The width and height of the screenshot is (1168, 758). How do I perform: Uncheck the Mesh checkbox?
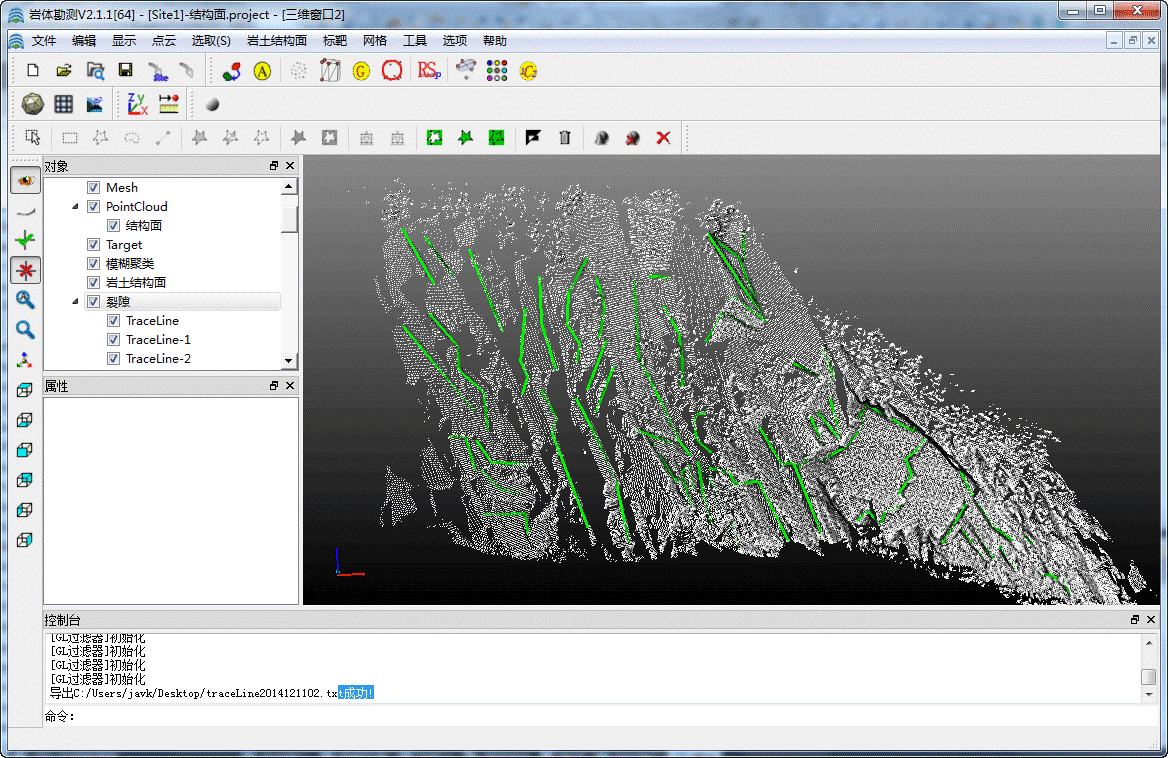[94, 188]
